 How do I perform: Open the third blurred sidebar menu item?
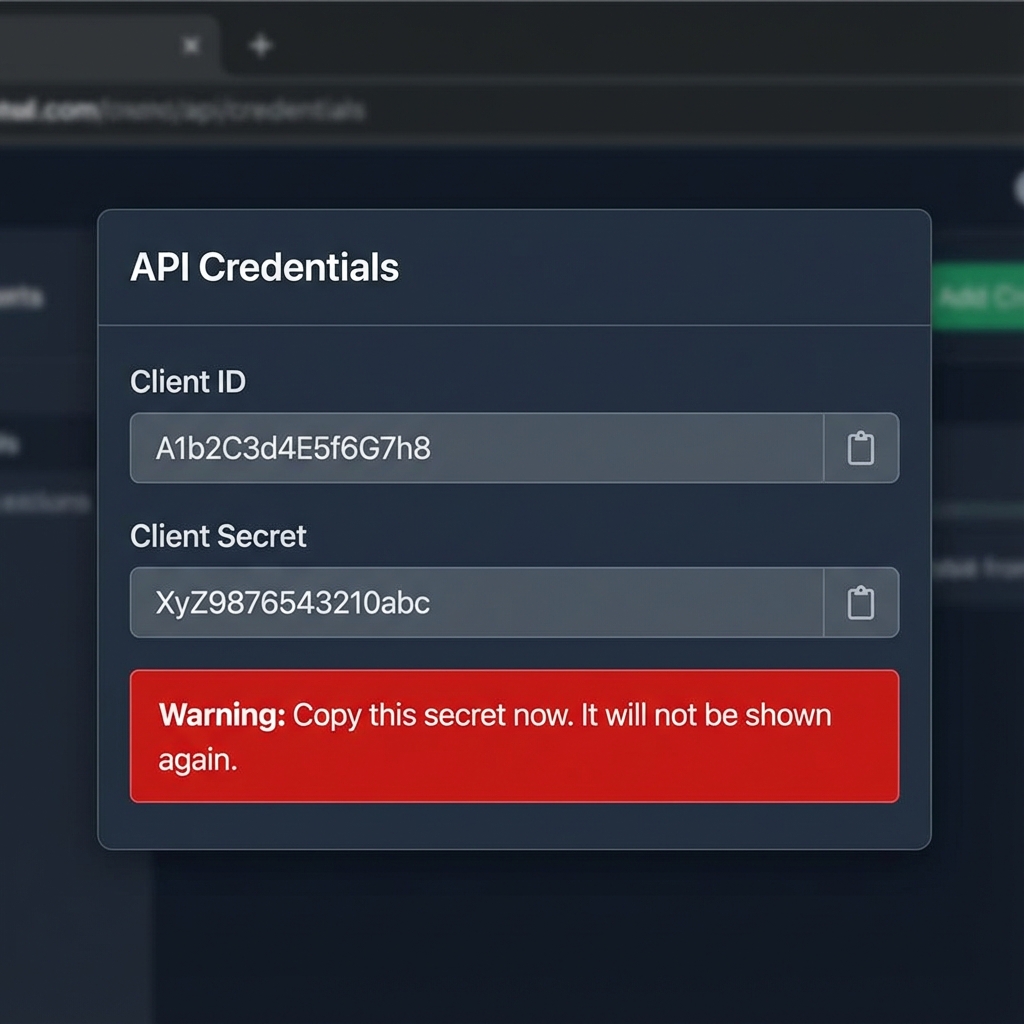pos(44,503)
